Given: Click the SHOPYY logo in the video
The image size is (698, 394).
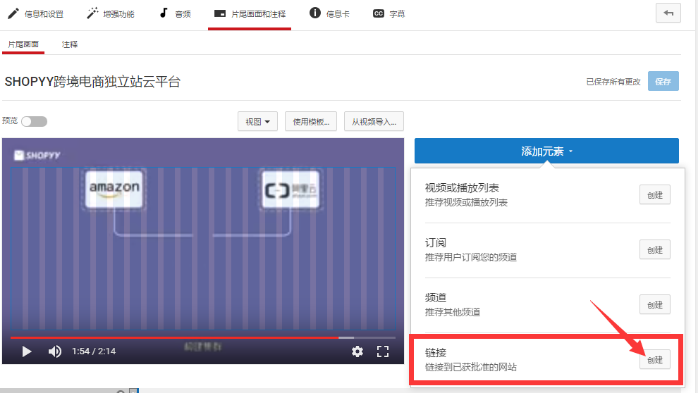Looking at the screenshot, I should (37, 155).
